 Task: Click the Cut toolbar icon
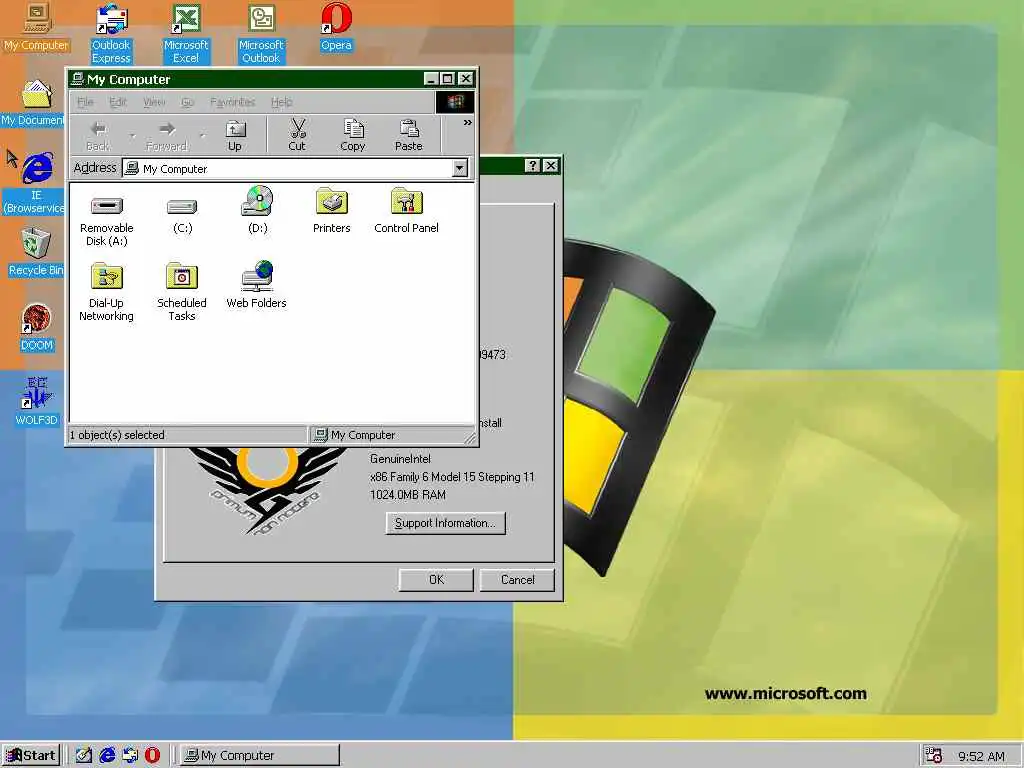(x=297, y=136)
